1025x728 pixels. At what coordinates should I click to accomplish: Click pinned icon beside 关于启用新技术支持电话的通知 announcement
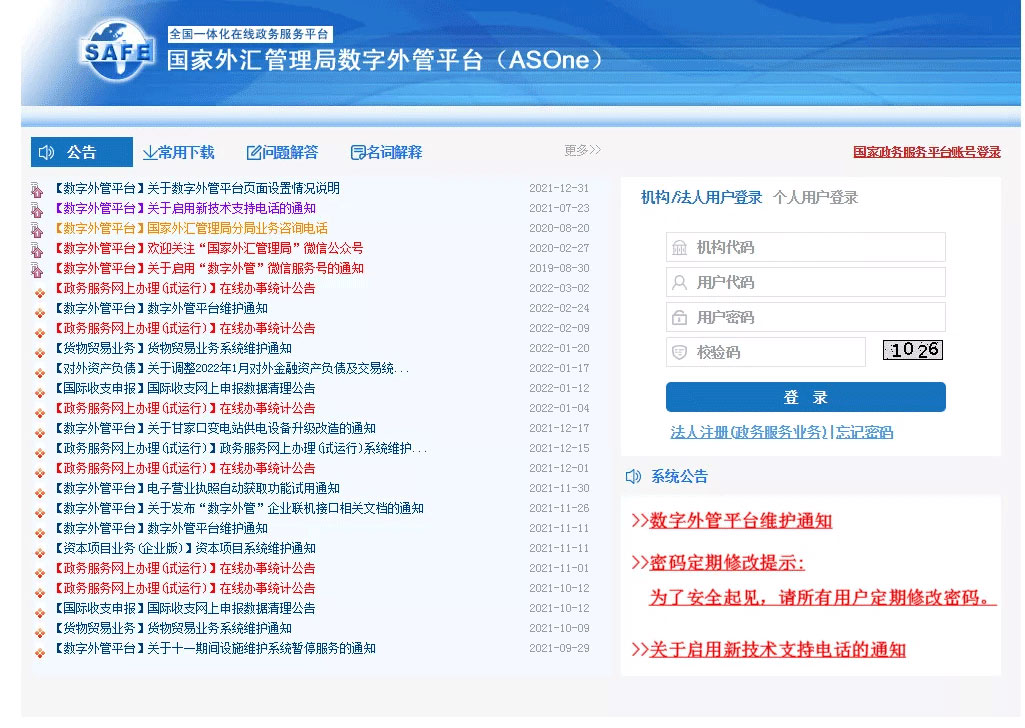37,210
